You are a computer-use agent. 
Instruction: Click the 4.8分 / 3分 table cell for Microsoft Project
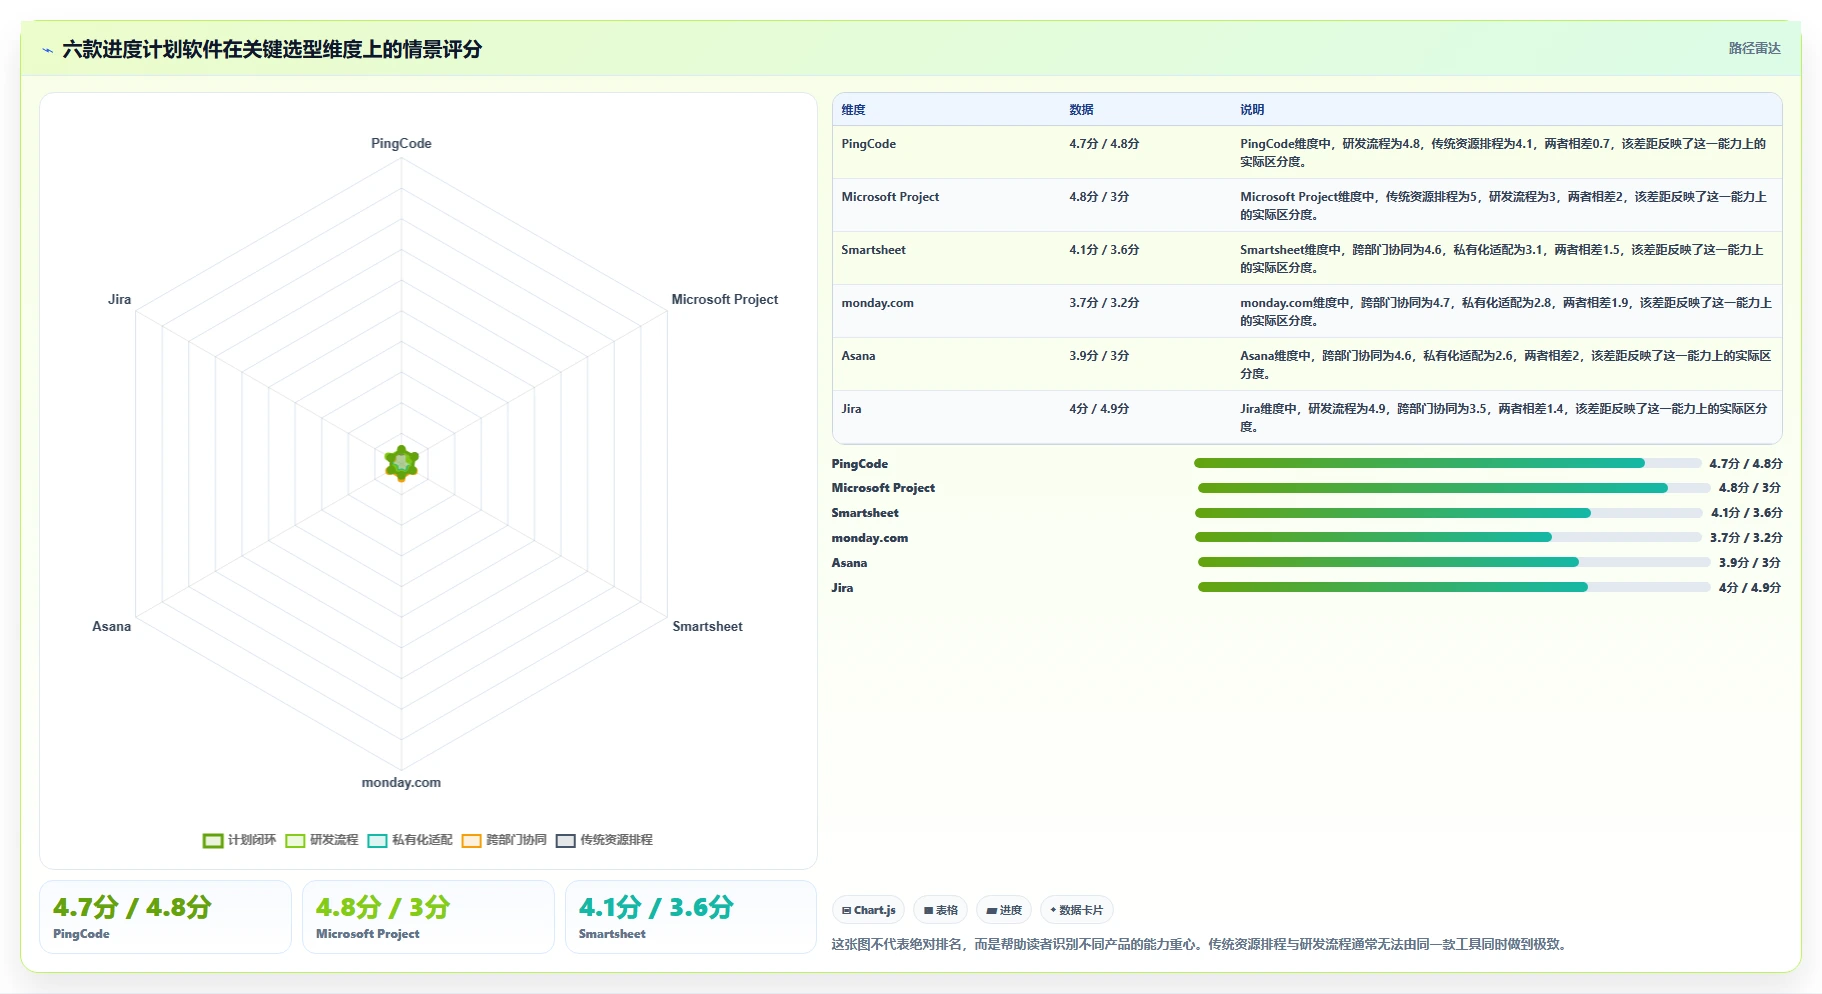click(1099, 197)
